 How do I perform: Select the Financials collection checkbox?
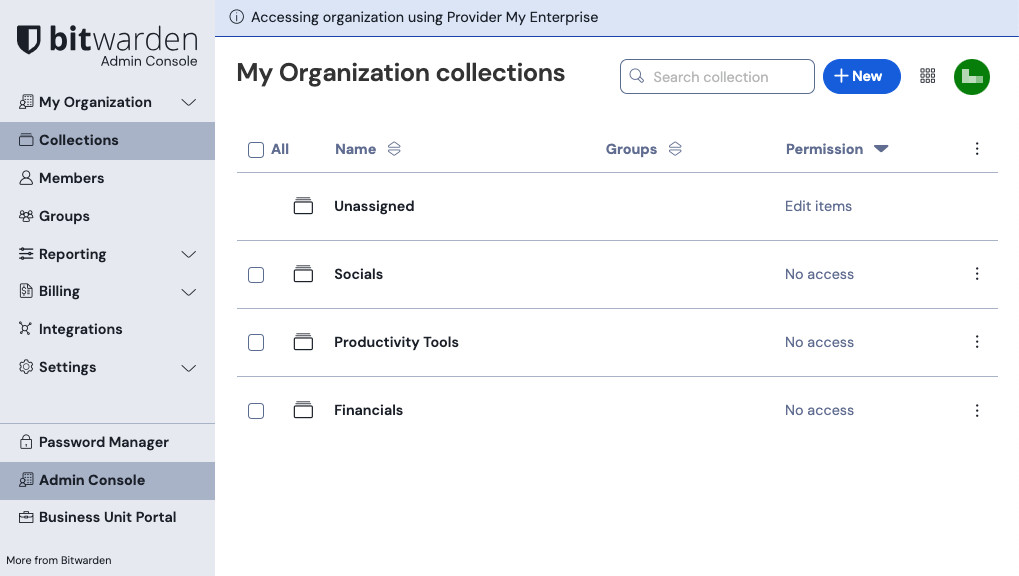tap(256, 410)
